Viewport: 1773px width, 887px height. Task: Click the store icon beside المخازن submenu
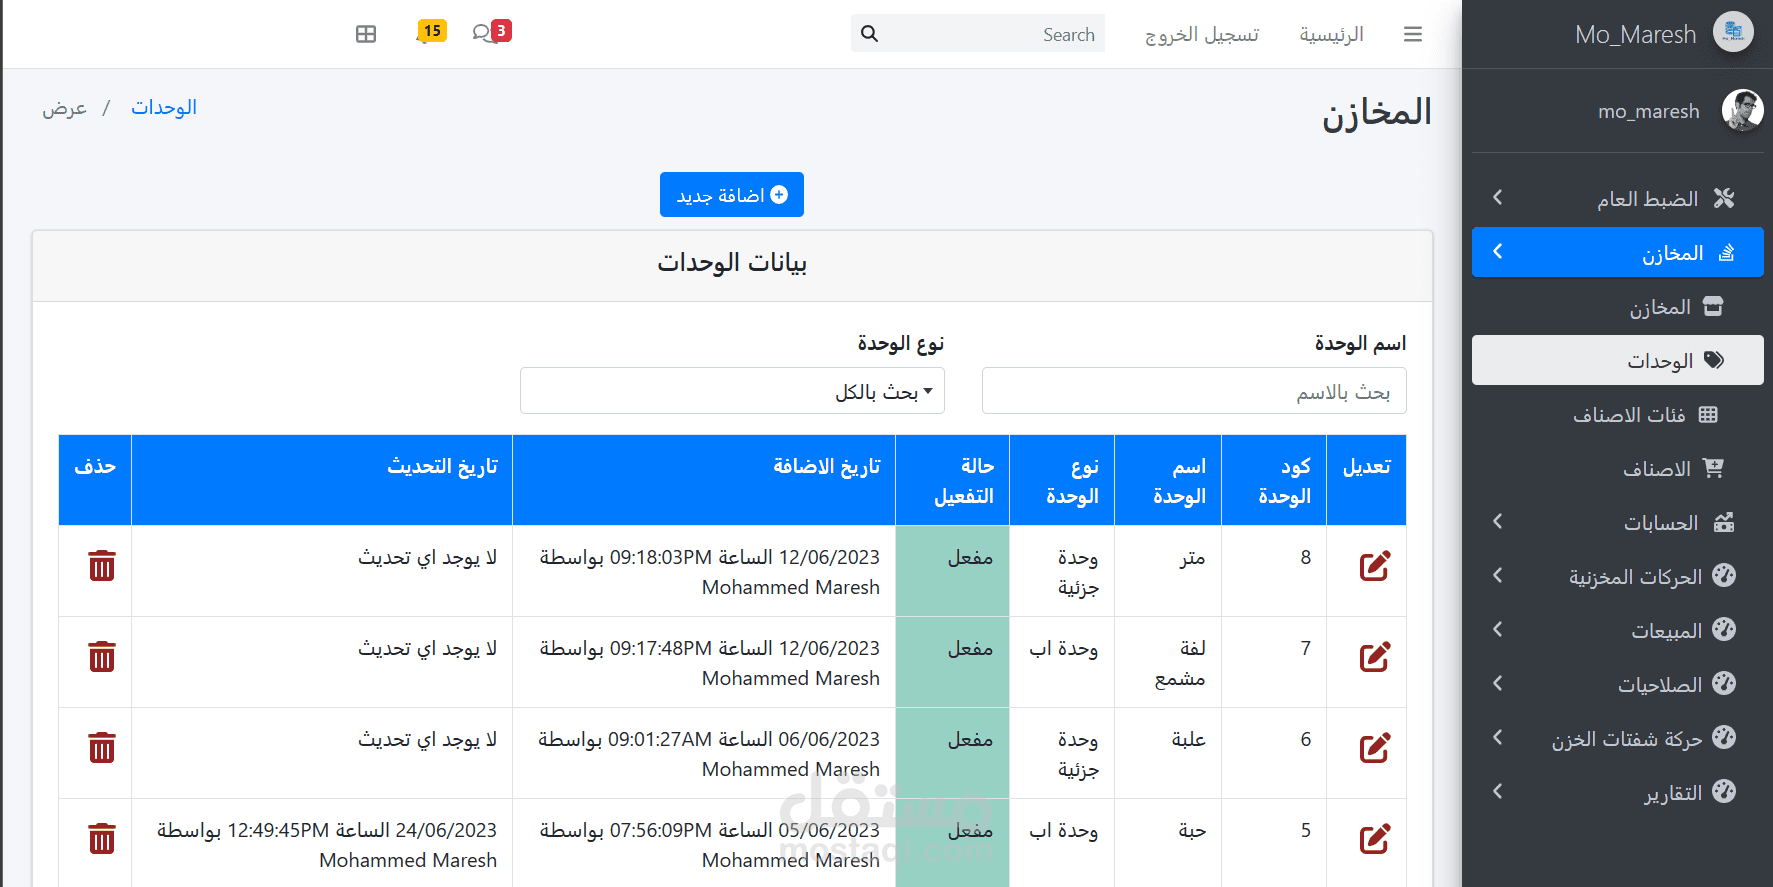(x=1713, y=306)
